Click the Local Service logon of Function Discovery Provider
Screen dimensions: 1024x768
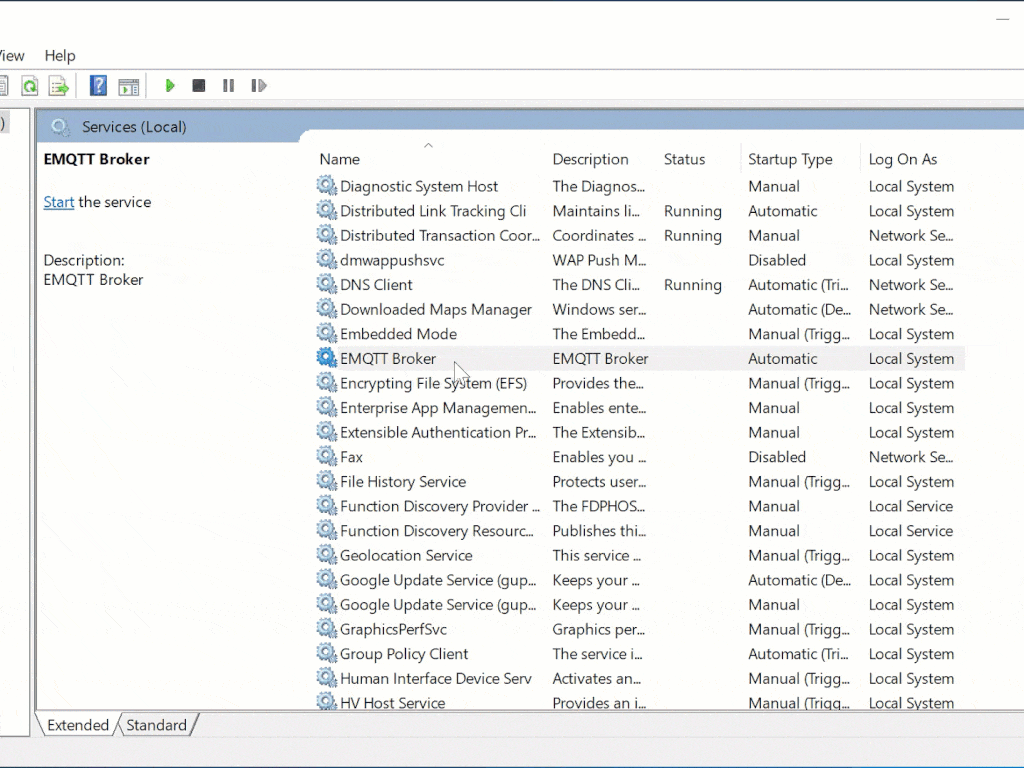910,506
